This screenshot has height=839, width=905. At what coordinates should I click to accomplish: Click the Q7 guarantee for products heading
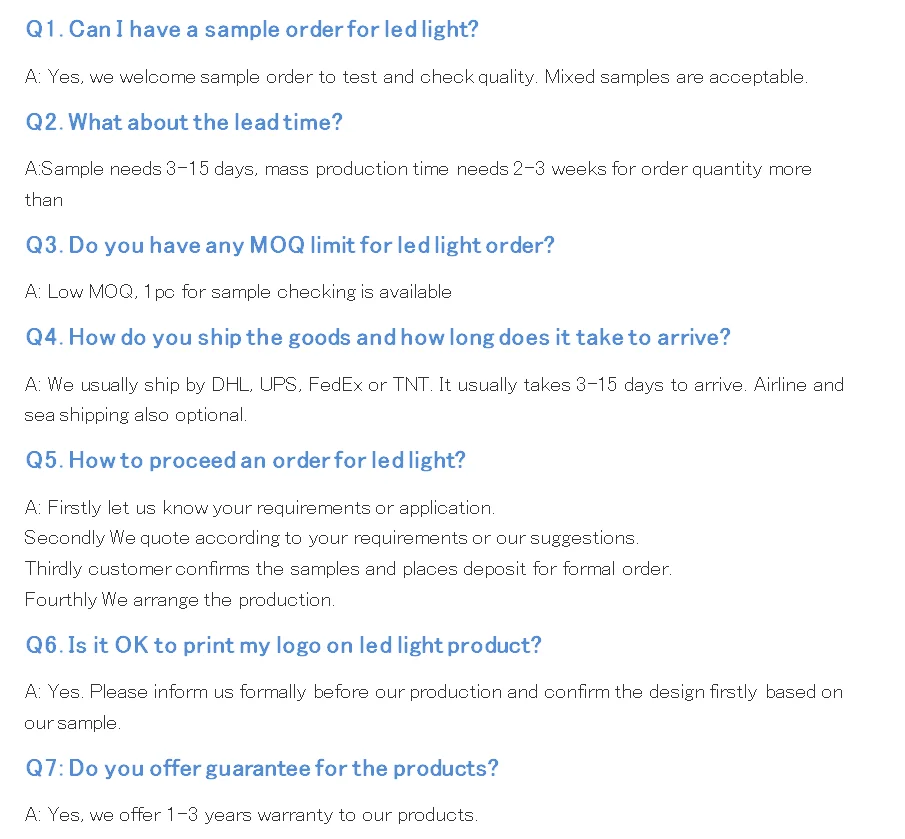pyautogui.click(x=262, y=769)
